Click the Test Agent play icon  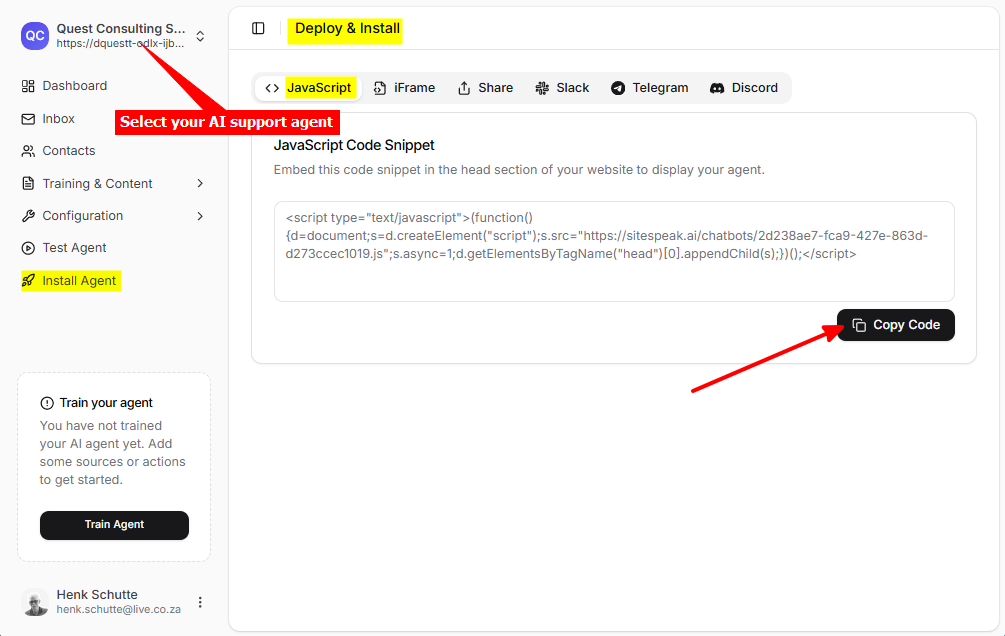pos(29,247)
